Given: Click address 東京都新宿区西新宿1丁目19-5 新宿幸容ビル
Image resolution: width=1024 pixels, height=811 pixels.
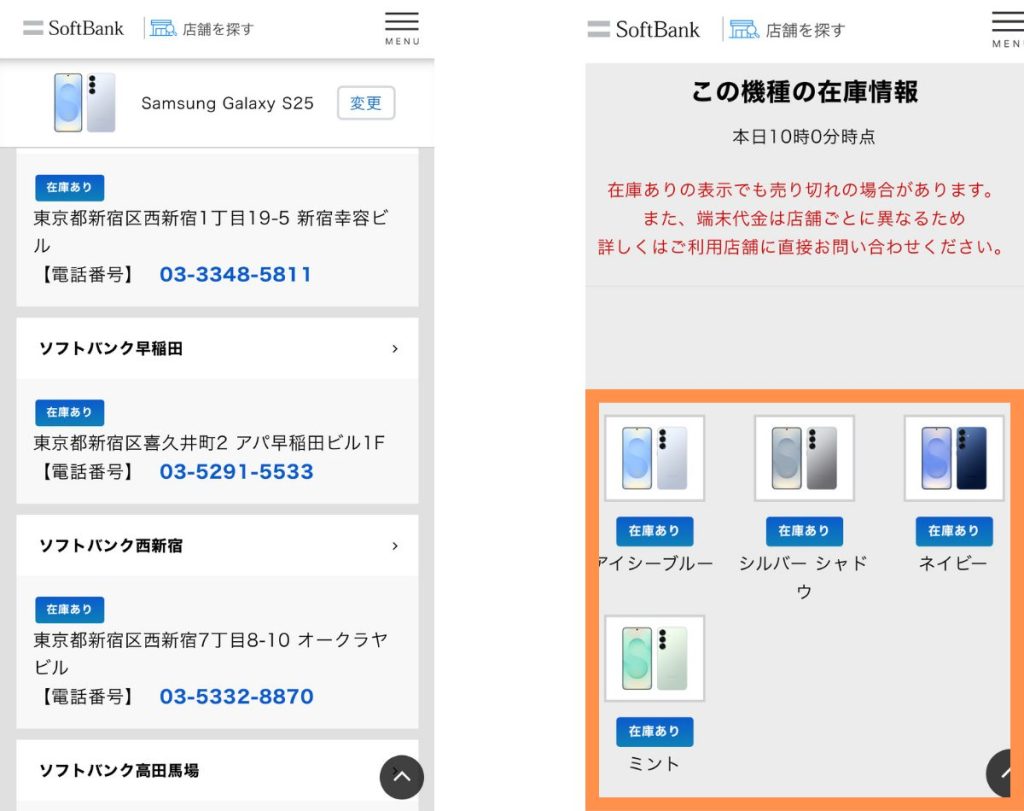Looking at the screenshot, I should tap(211, 231).
